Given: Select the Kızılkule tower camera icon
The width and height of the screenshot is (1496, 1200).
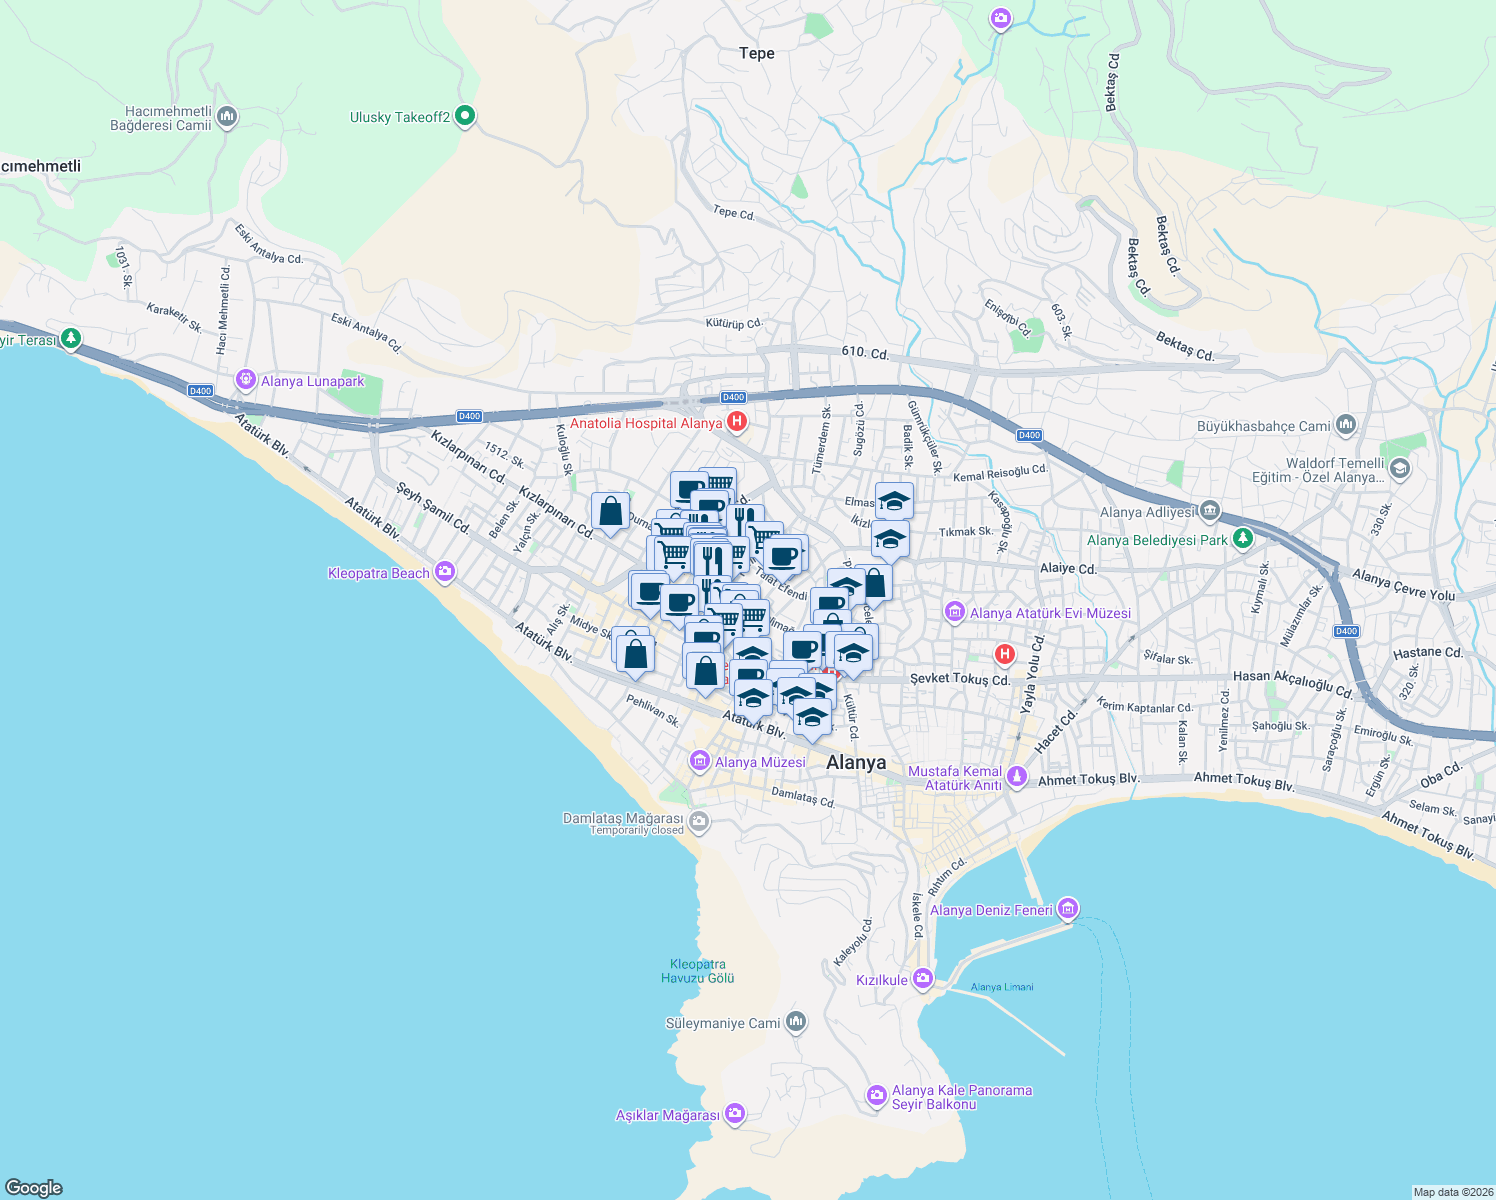Looking at the screenshot, I should (923, 979).
